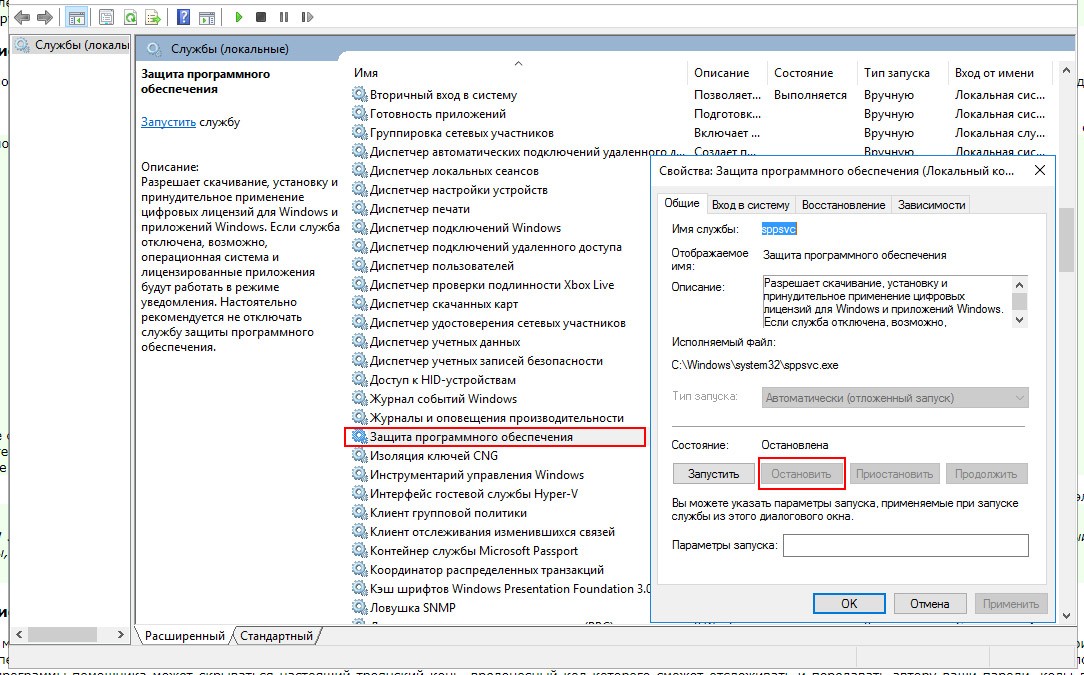Go back with the toolbar left arrow
Viewport: 1084px width, 675px height.
tap(22, 17)
